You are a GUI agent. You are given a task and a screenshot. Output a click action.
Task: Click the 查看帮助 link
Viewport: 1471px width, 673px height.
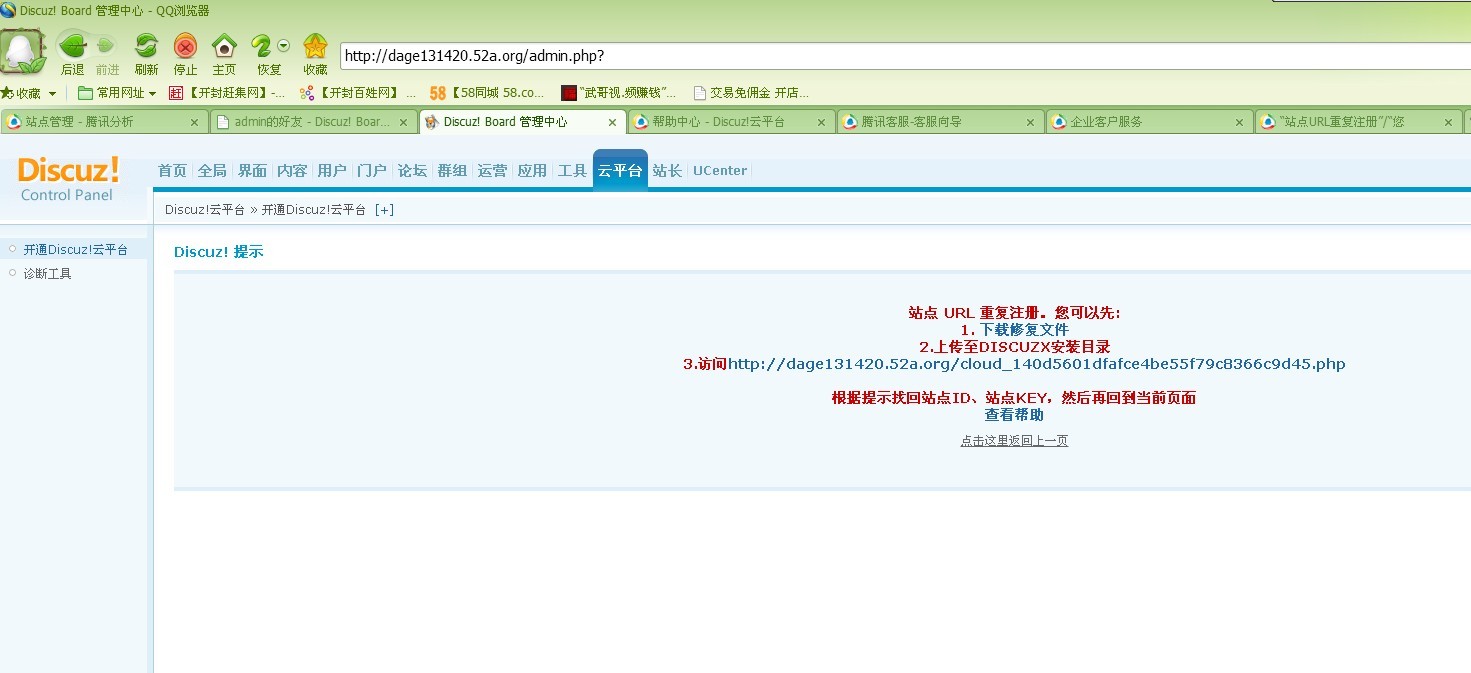[1014, 415]
